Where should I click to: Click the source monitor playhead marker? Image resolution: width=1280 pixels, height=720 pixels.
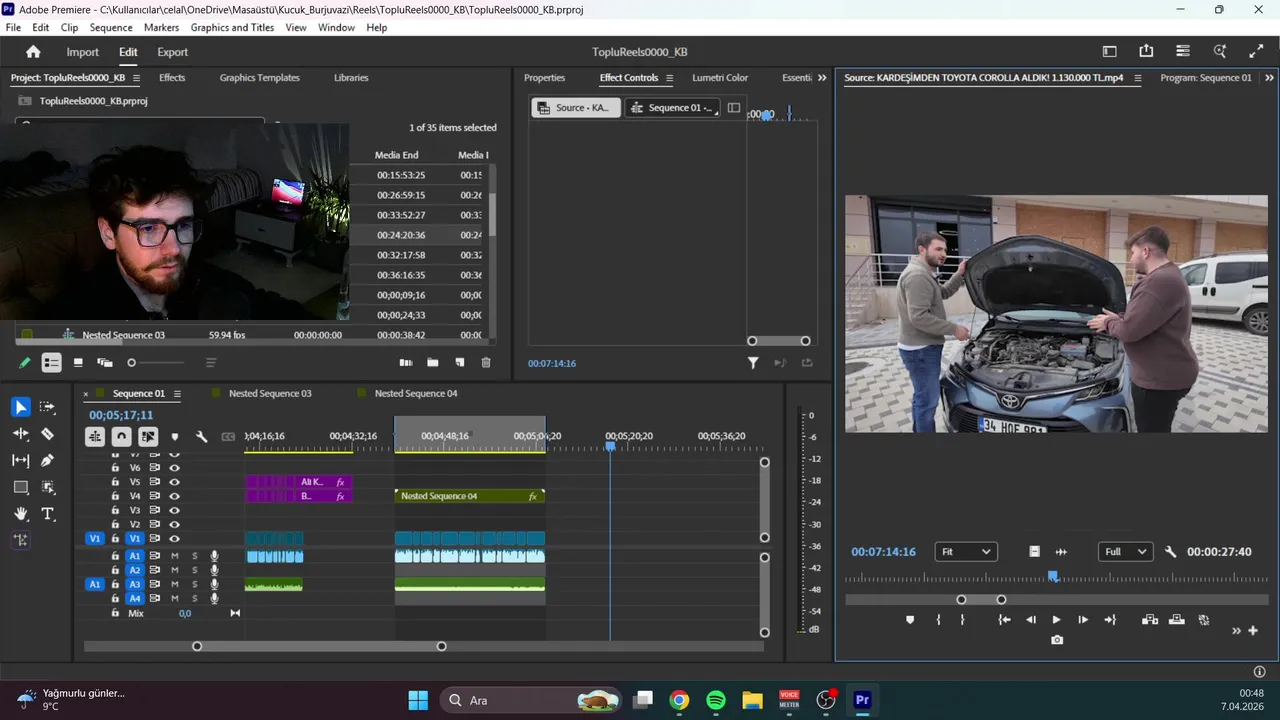(1053, 576)
